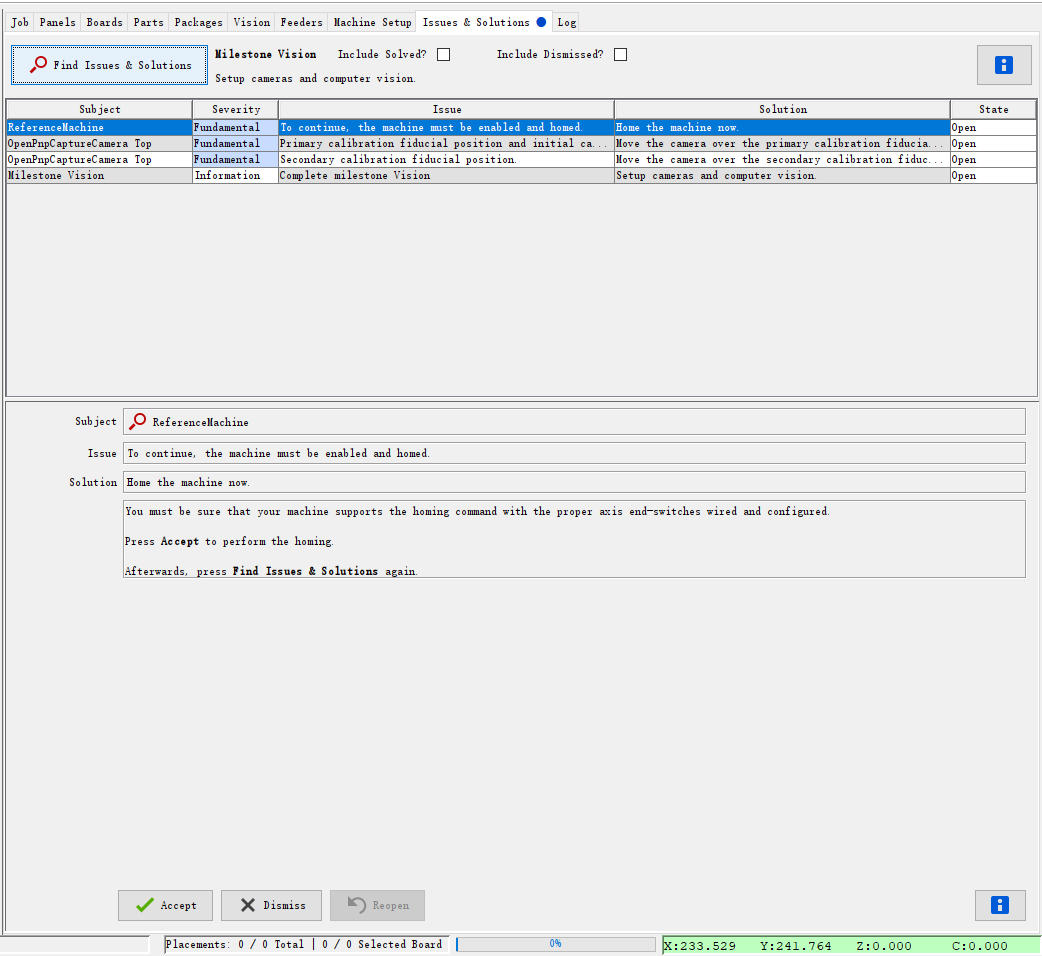The image size is (1042, 956).
Task: Enable the Include Solved checkbox
Action: [443, 54]
